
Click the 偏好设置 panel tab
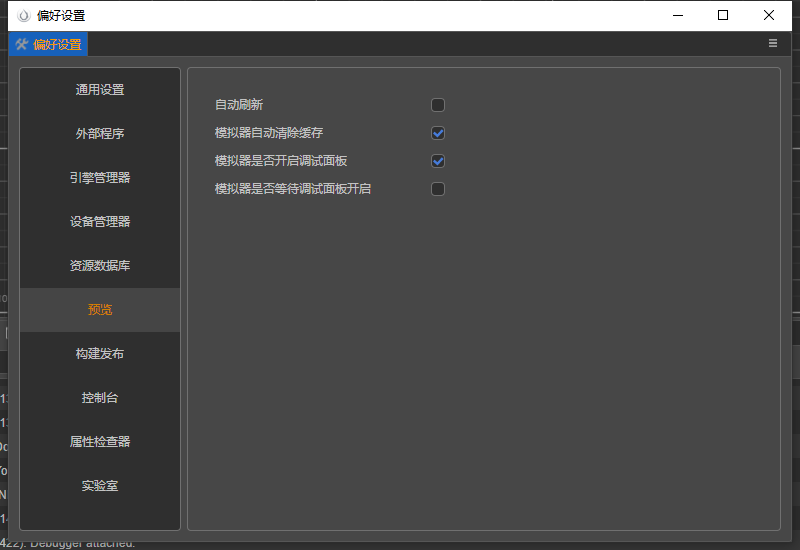tap(48, 44)
